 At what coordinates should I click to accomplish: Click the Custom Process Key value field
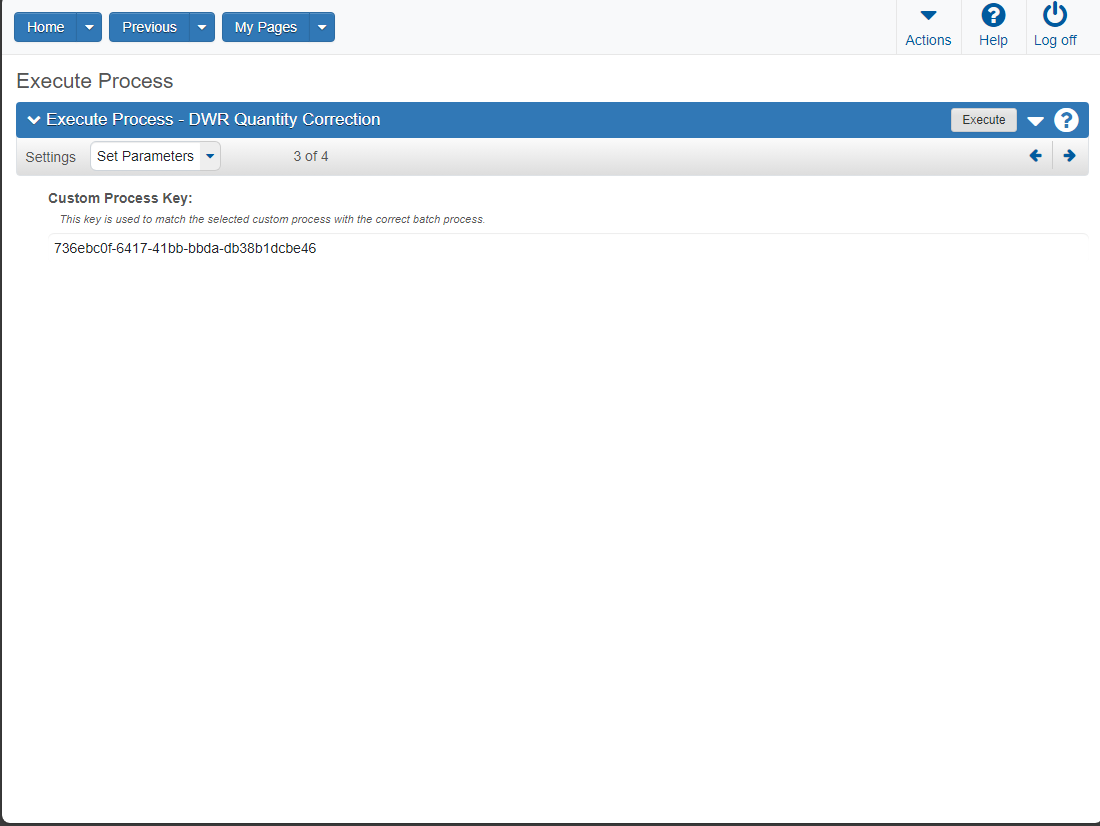[568, 248]
